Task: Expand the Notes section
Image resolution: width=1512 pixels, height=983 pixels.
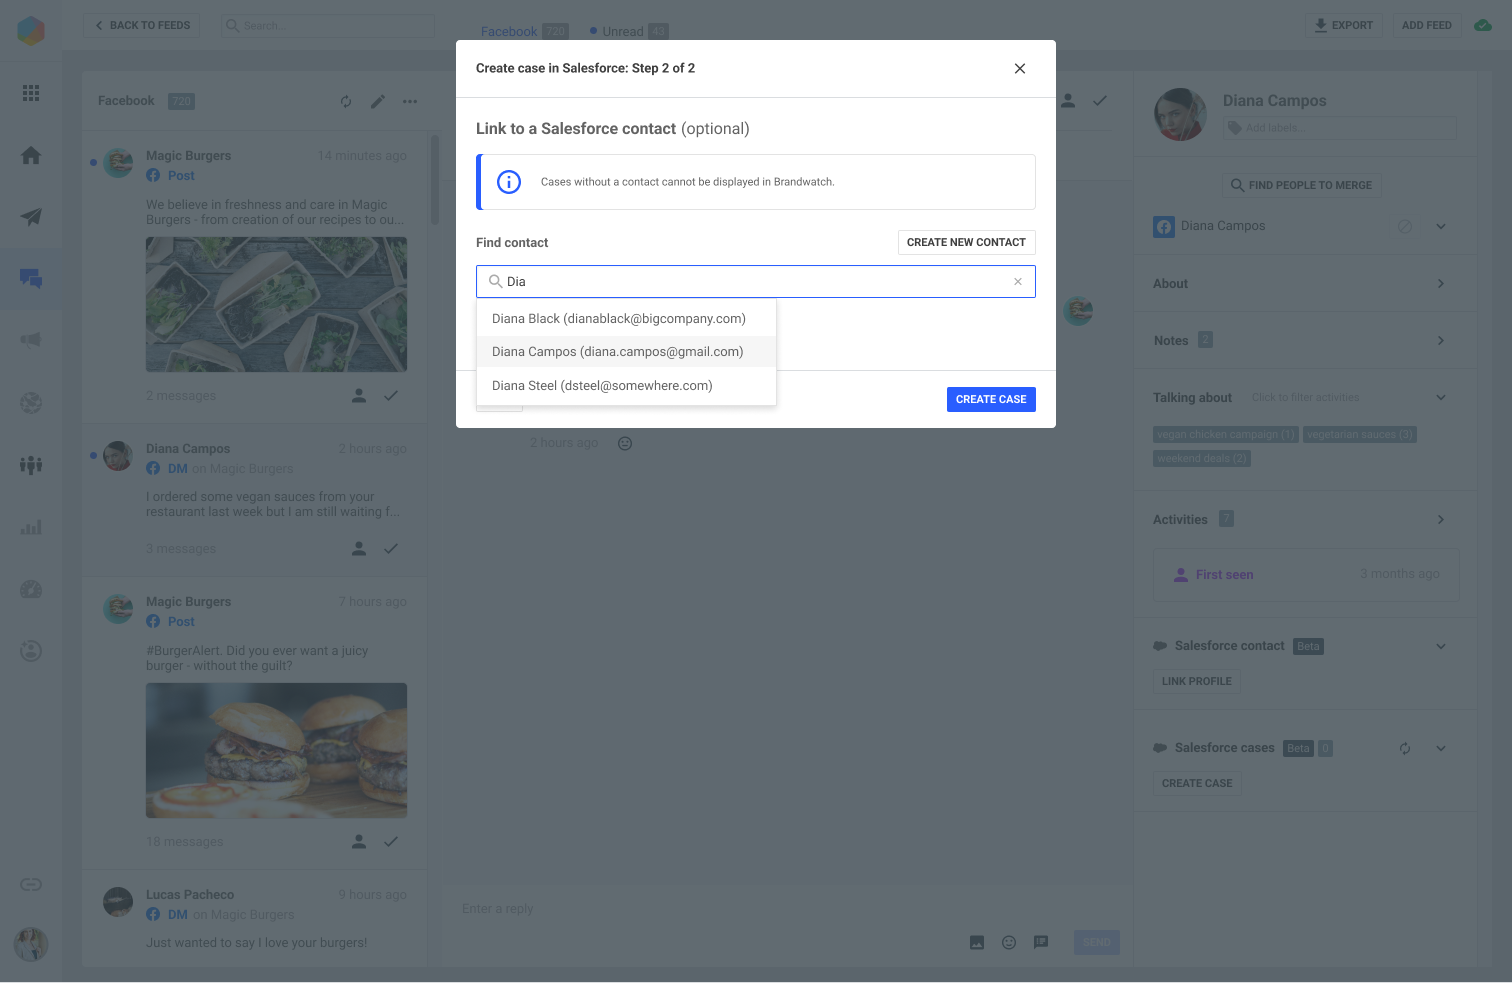Action: click(x=1441, y=341)
